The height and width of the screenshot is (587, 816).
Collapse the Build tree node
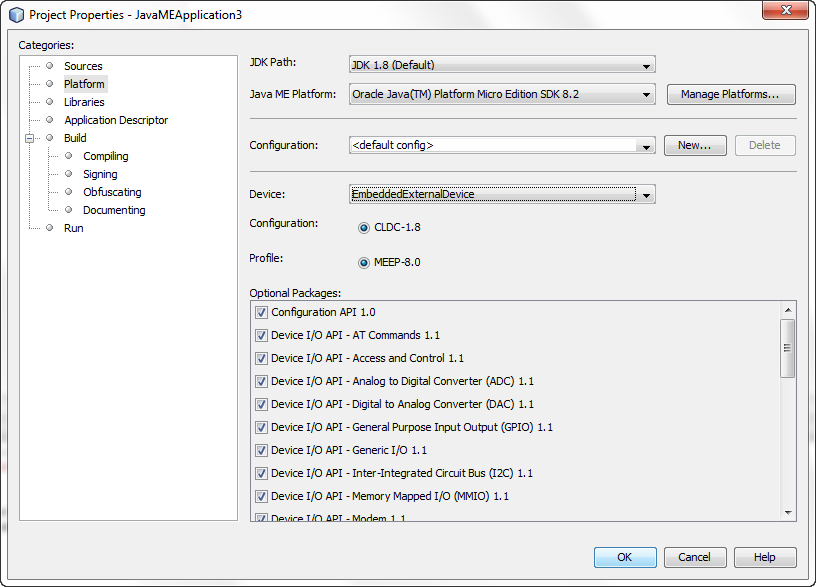(x=30, y=138)
